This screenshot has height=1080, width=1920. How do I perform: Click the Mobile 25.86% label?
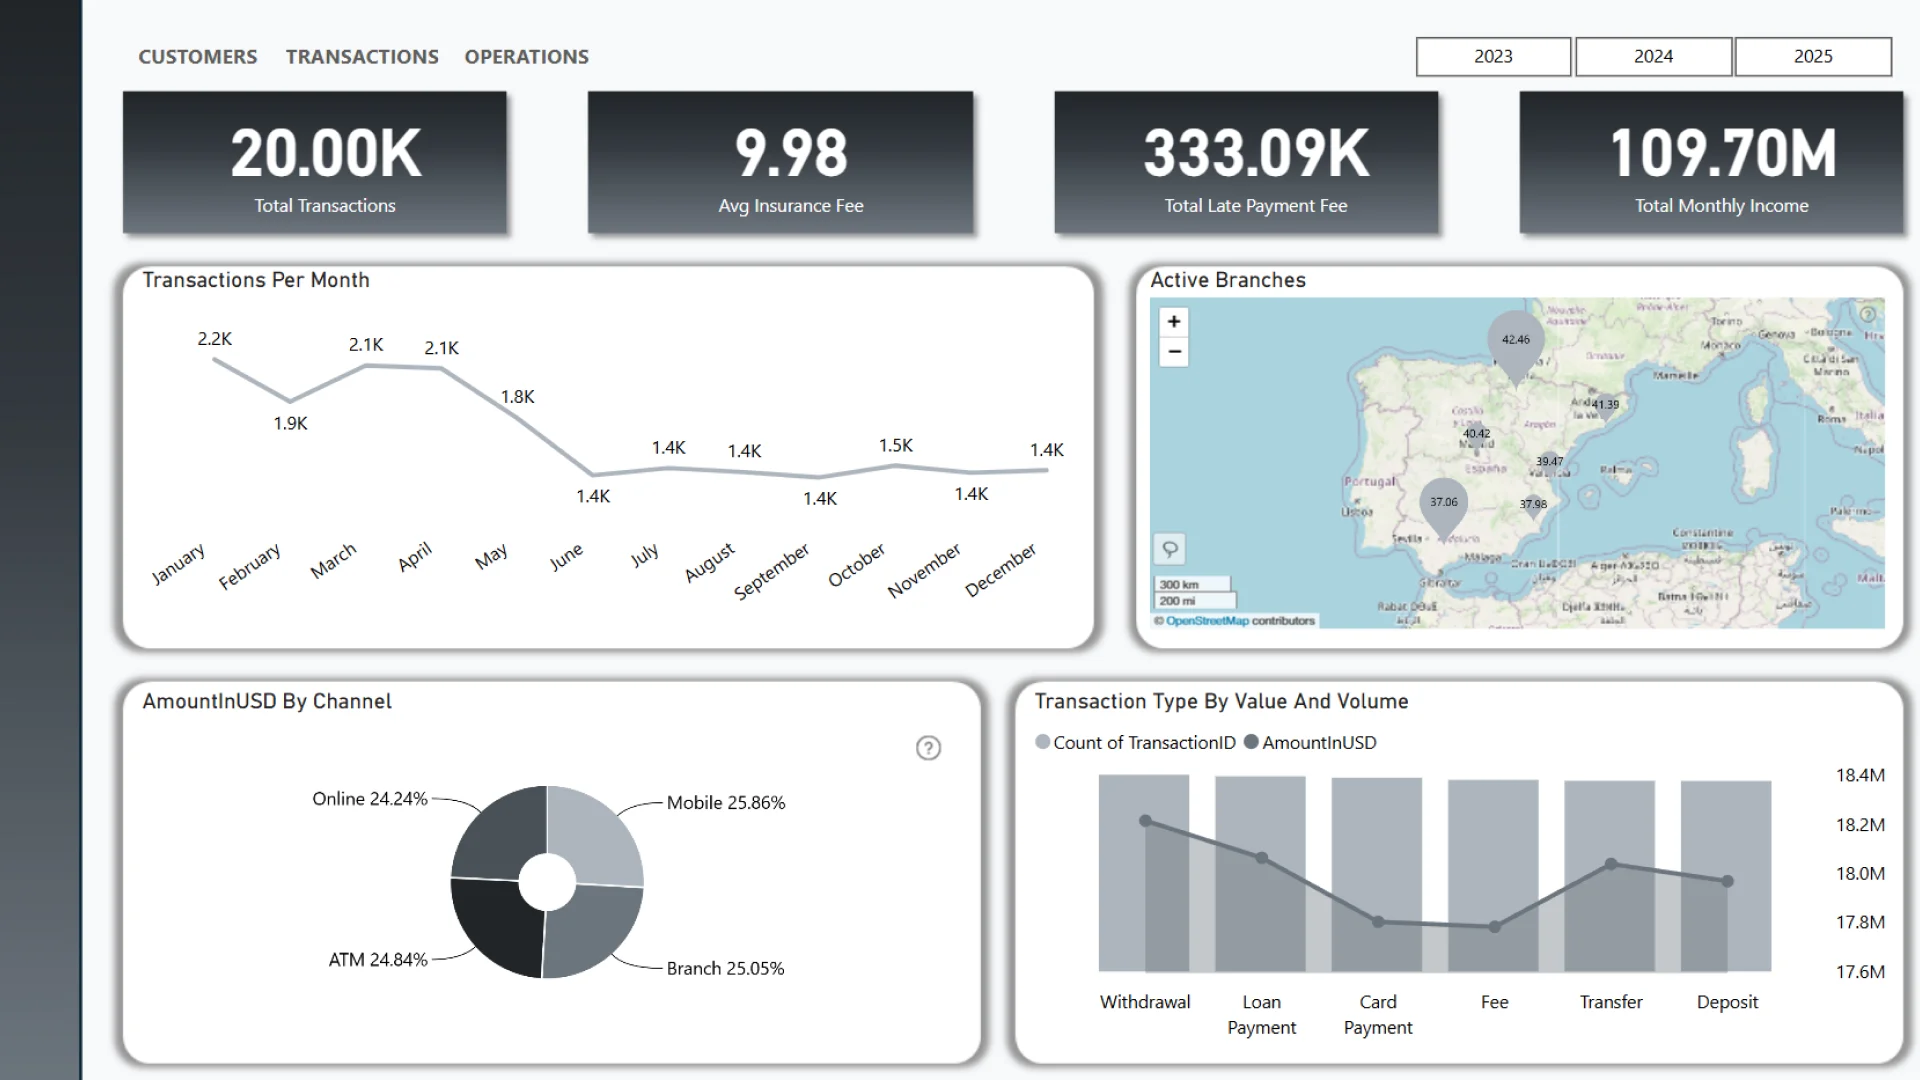click(x=726, y=803)
